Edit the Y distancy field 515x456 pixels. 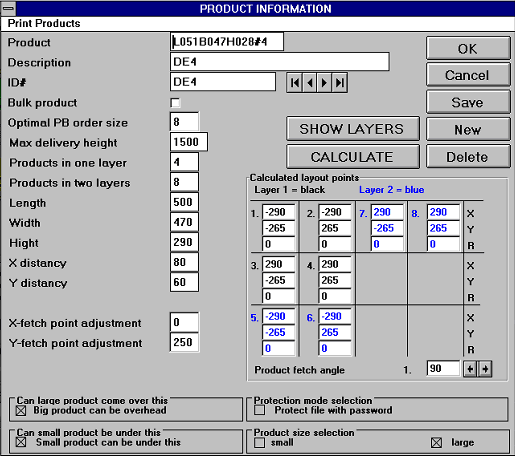point(184,282)
